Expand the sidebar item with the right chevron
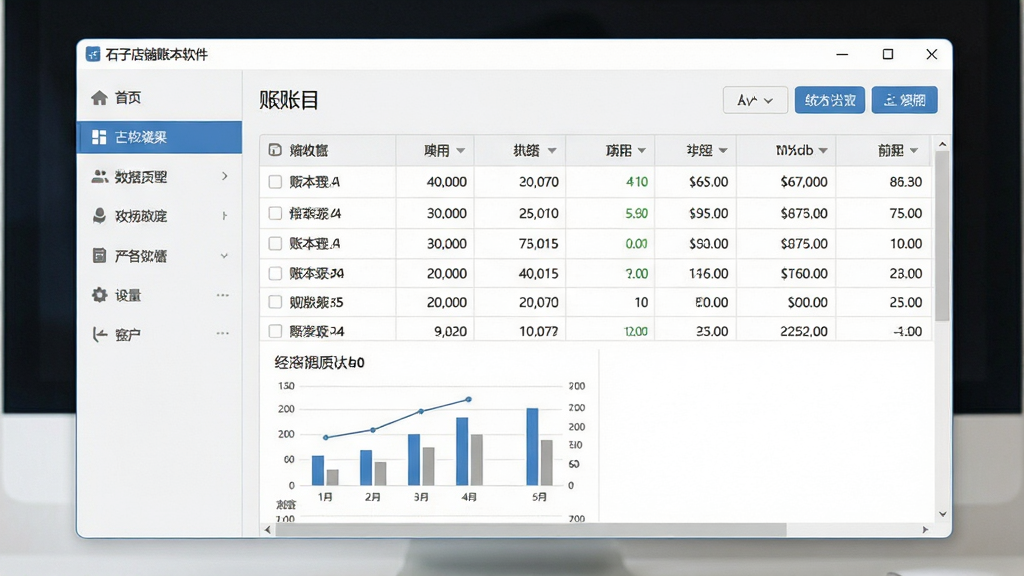This screenshot has width=1024, height=576. pyautogui.click(x=225, y=176)
